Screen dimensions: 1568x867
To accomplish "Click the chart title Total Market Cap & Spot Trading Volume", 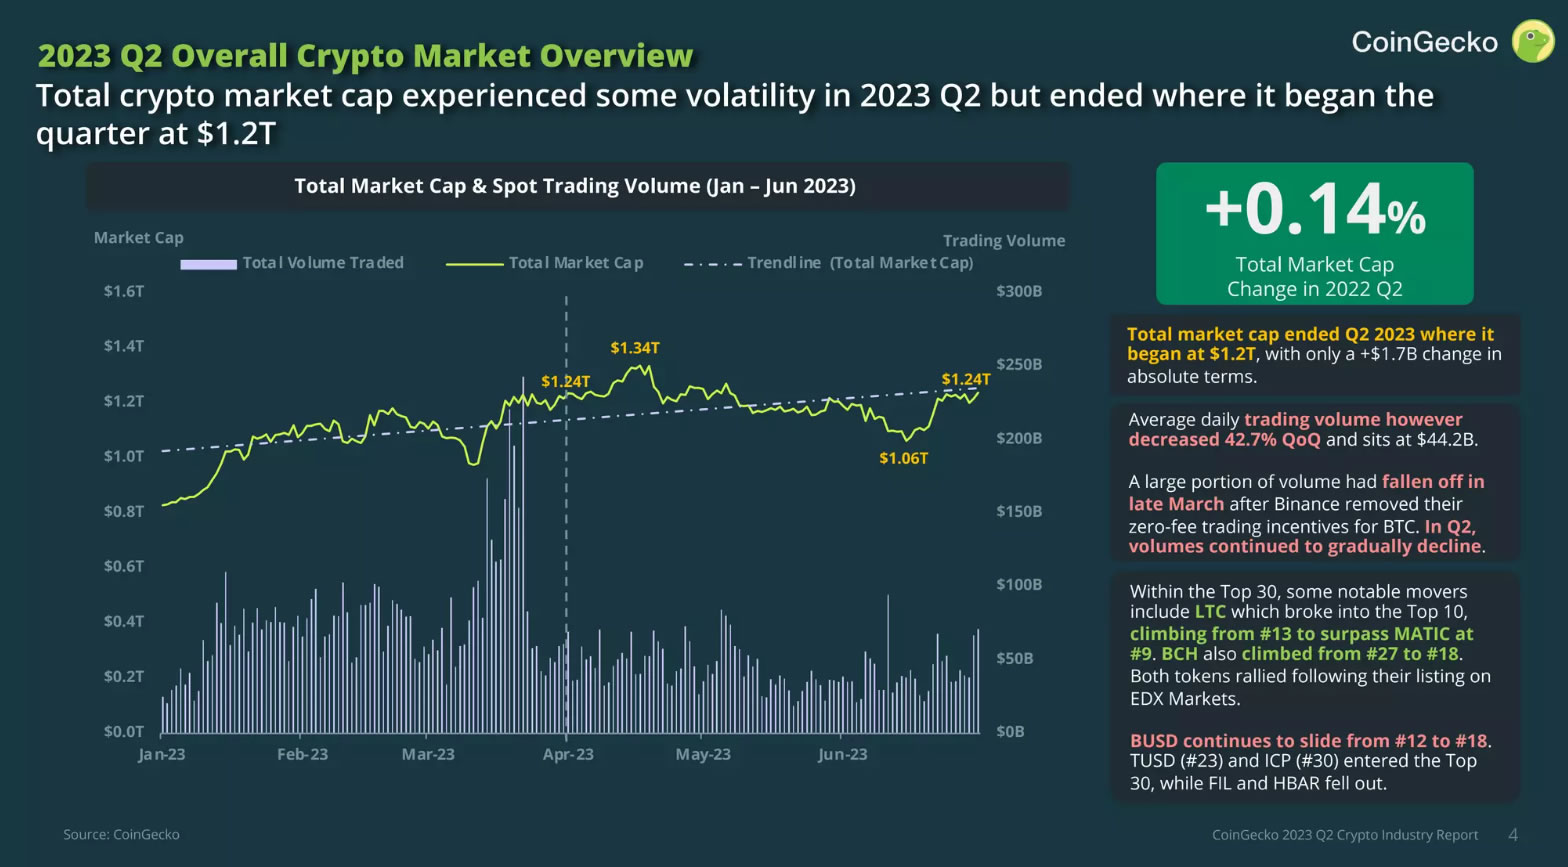I will click(x=575, y=186).
